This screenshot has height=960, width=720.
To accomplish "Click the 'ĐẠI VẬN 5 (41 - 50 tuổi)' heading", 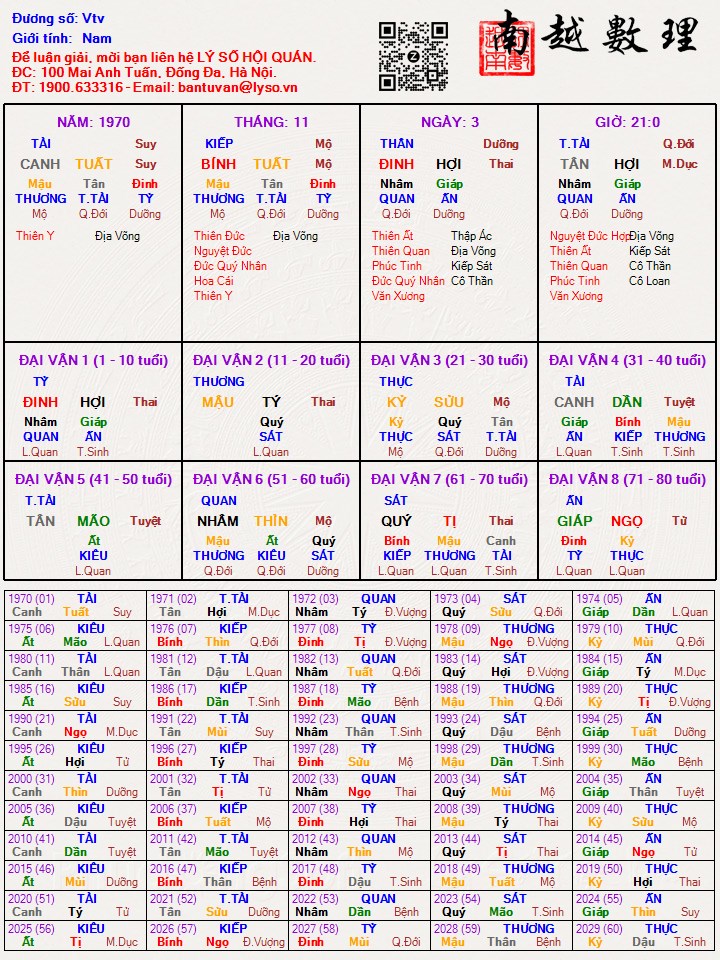I will tap(93, 479).
